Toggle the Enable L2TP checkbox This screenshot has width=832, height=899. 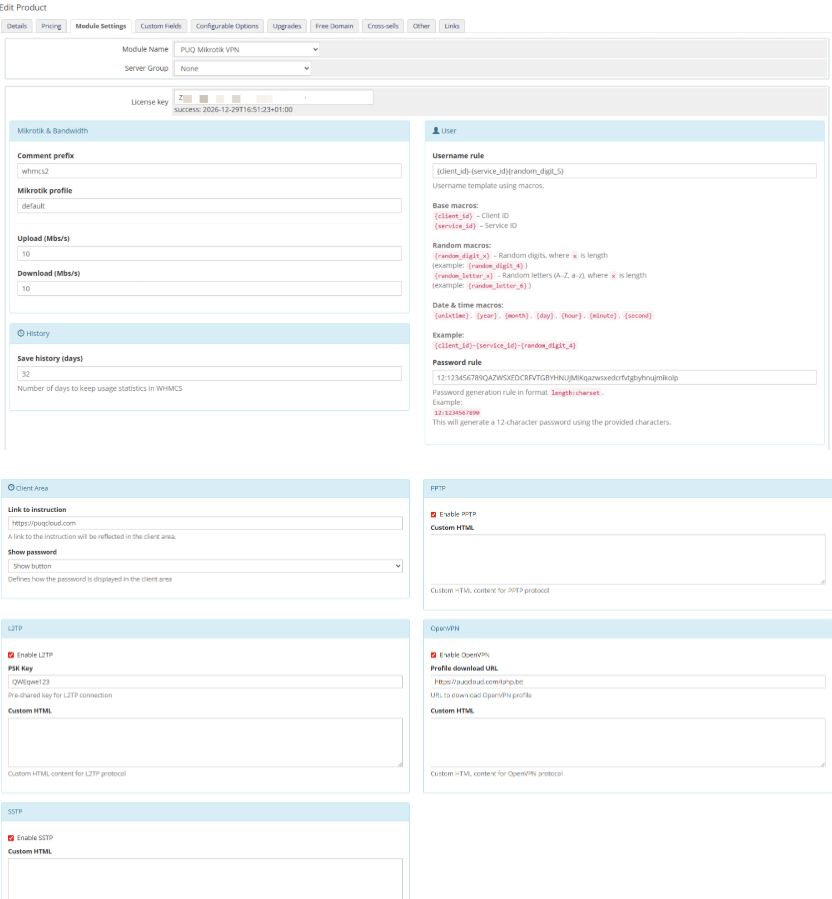11,655
